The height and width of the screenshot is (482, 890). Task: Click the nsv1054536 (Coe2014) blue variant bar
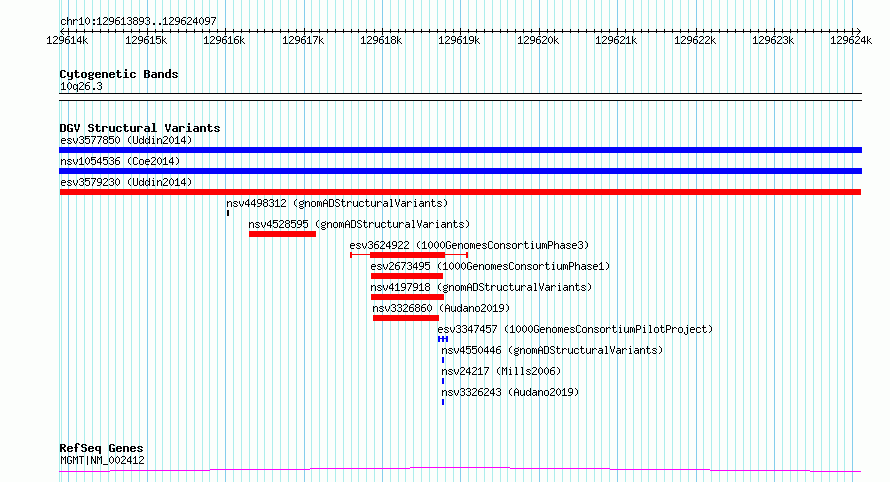[x=460, y=171]
